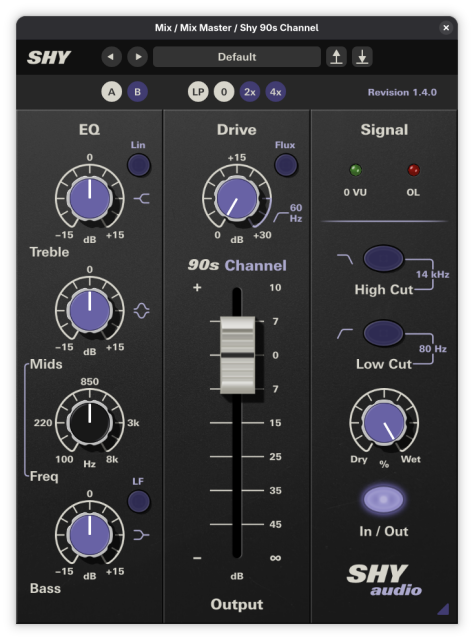Click the 60 Hz drive filter icon
The image size is (474, 640).
coord(281,217)
